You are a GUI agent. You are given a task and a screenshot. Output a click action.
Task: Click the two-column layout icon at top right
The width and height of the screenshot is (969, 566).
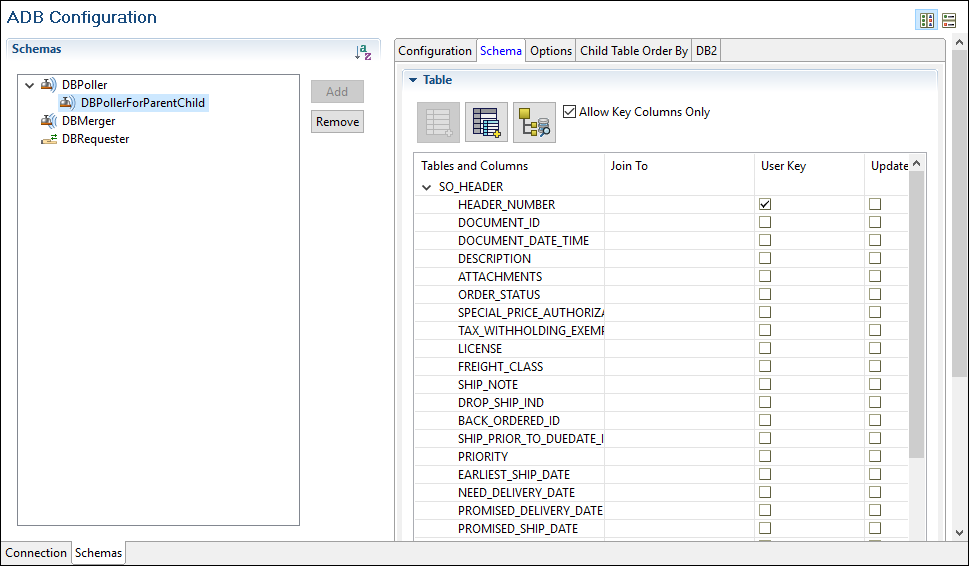click(927, 20)
